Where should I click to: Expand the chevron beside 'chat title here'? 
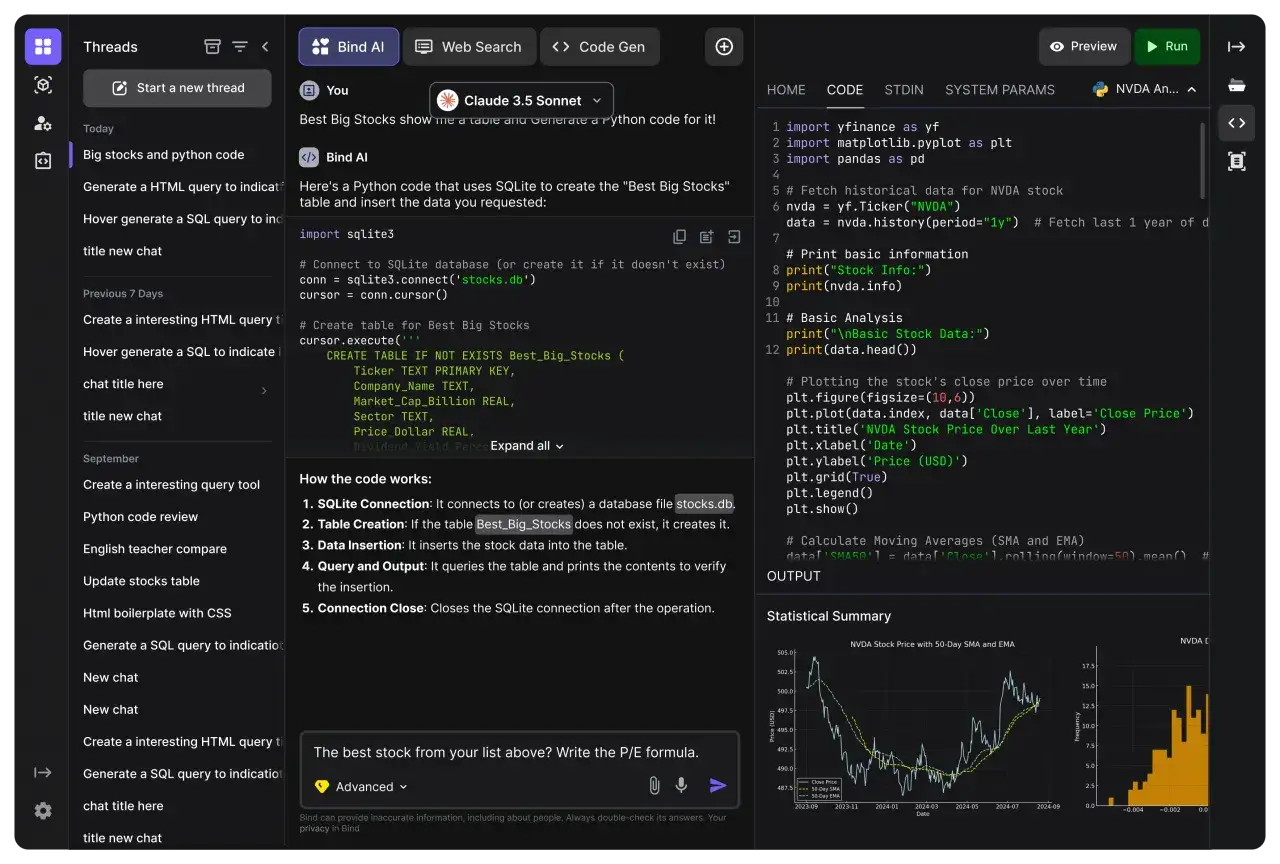click(264, 391)
